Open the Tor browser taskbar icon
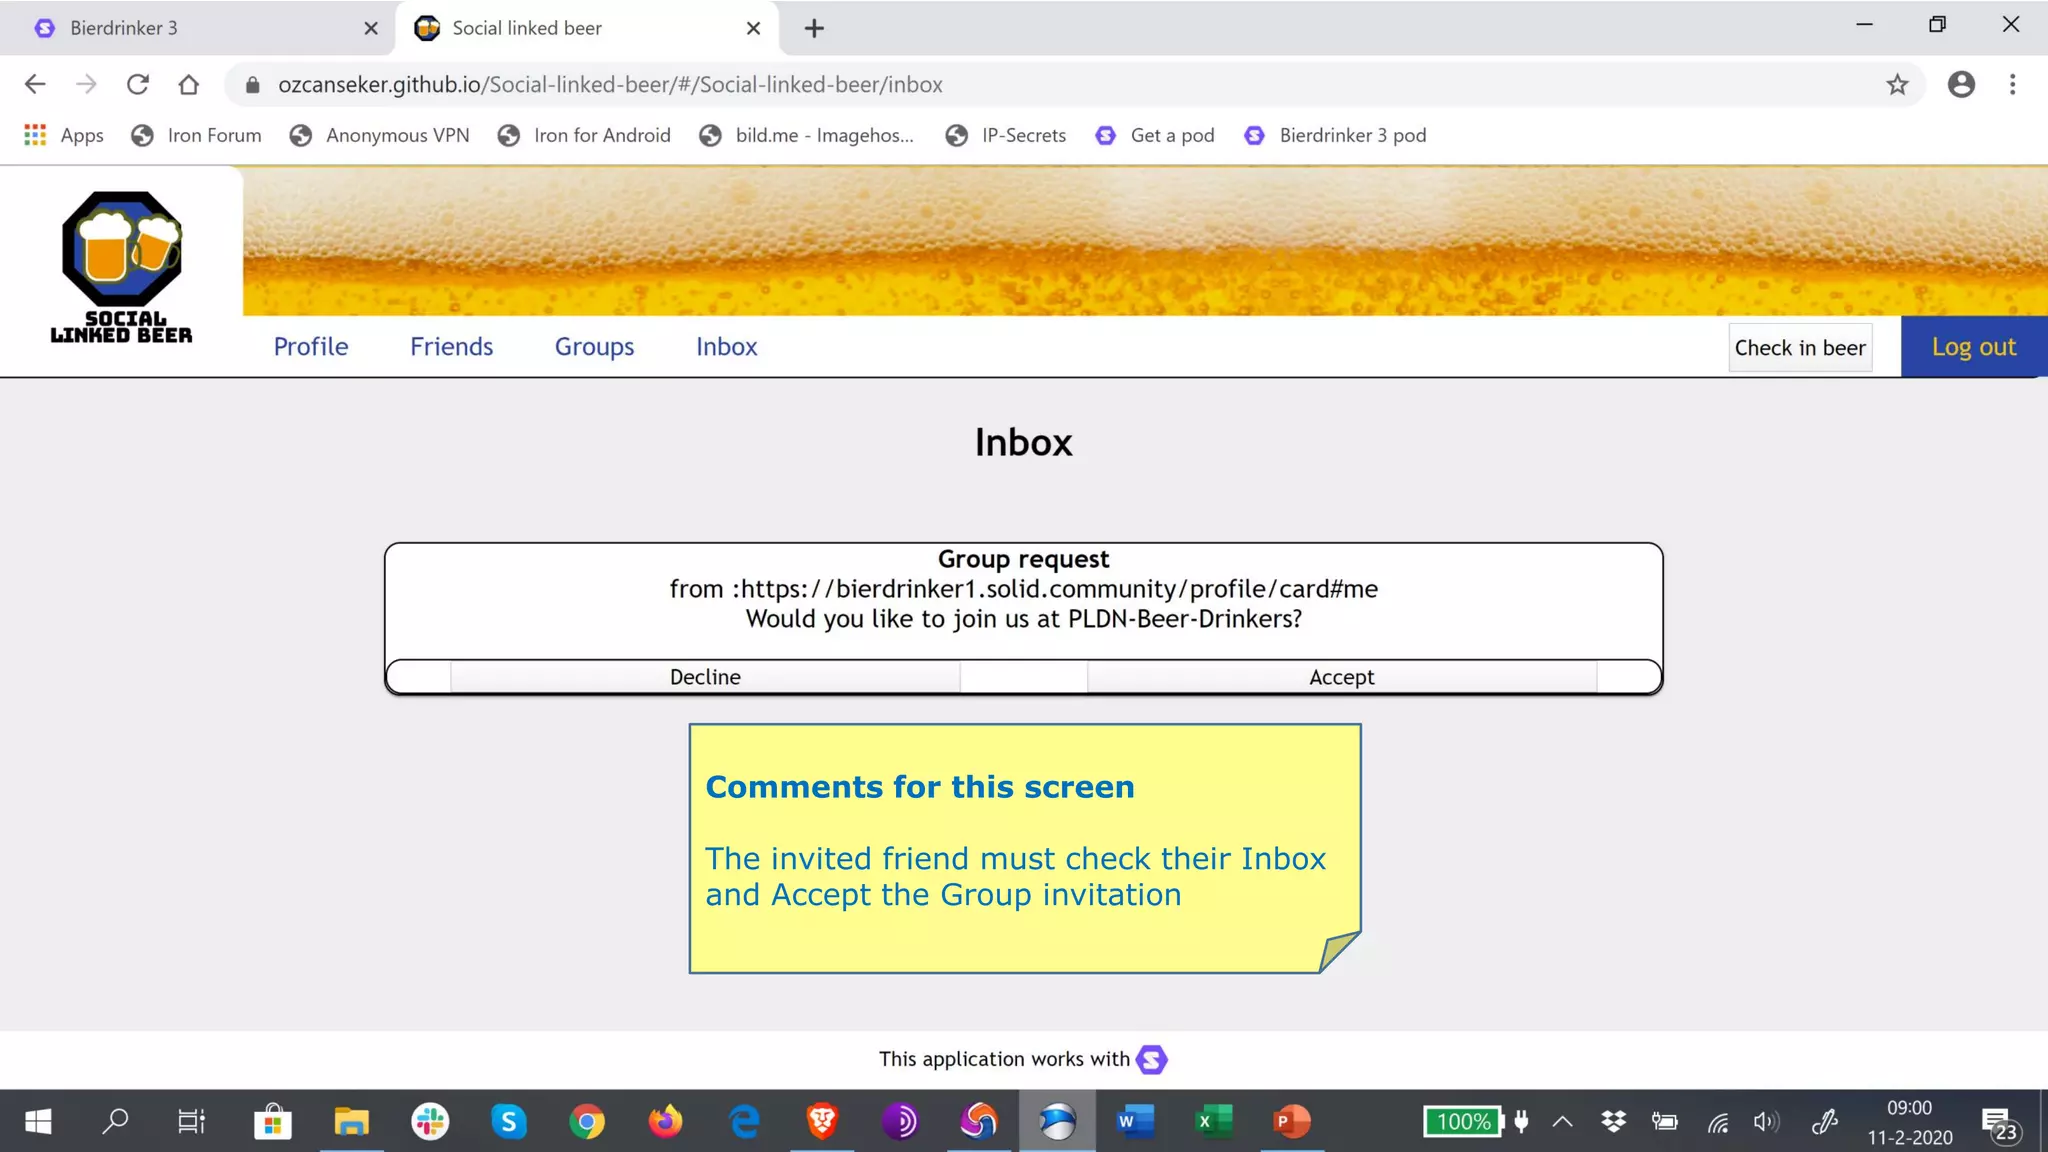Screen dimensions: 2048x1152 coord(900,1121)
